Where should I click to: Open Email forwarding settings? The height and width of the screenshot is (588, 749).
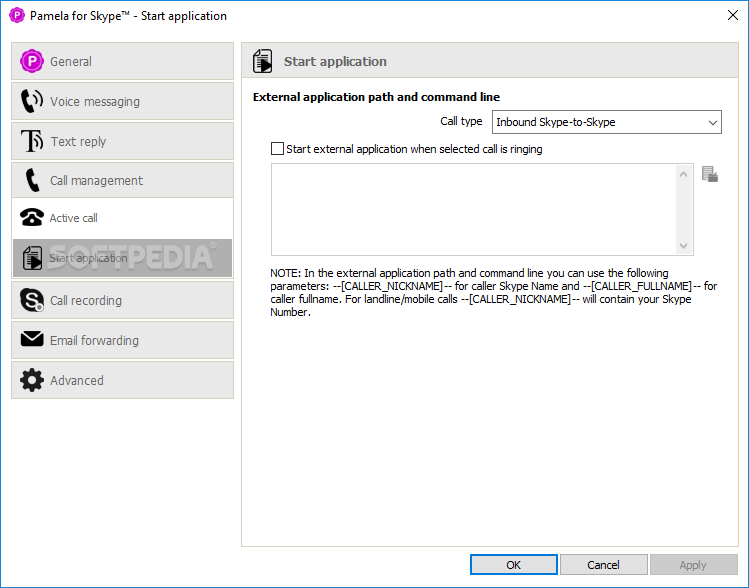click(x=122, y=340)
